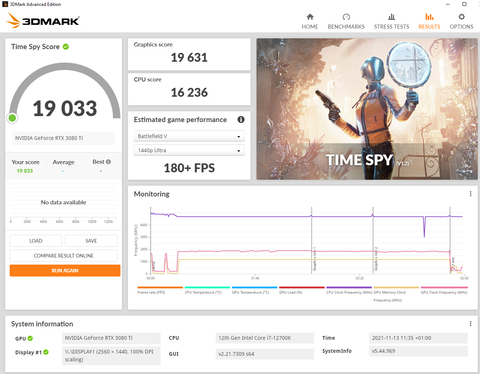The width and height of the screenshot is (480, 374).
Task: Switch to the Results tab
Action: pyautogui.click(x=429, y=22)
